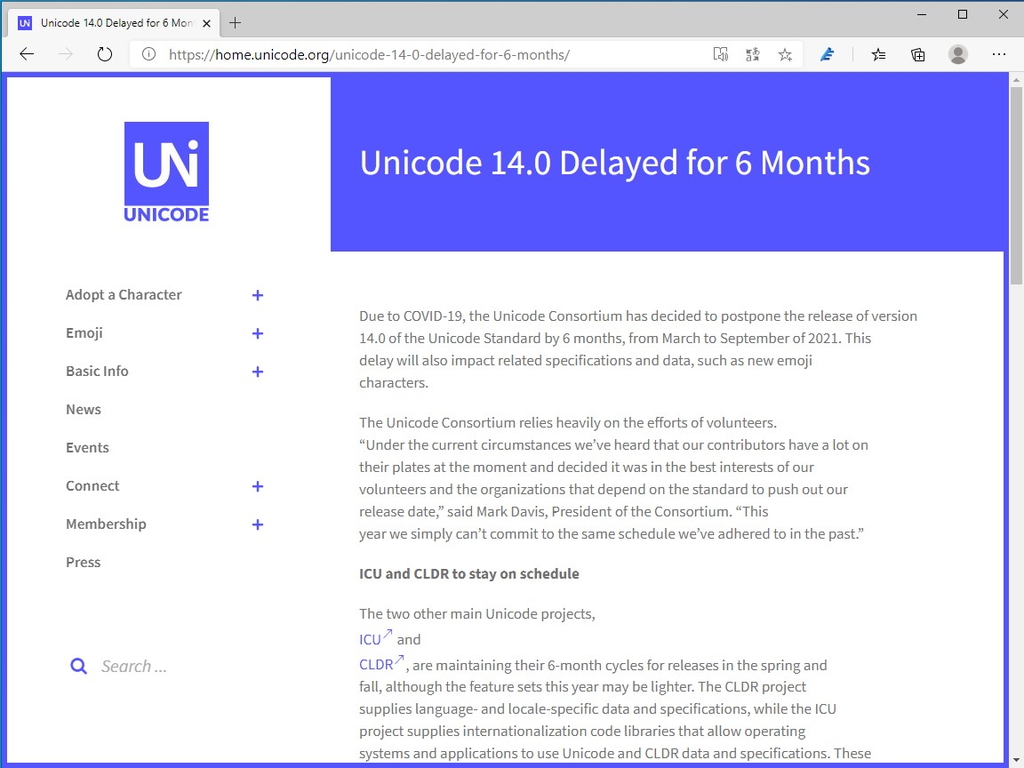
Task: Expand the Basic Info submenu
Action: click(x=257, y=371)
